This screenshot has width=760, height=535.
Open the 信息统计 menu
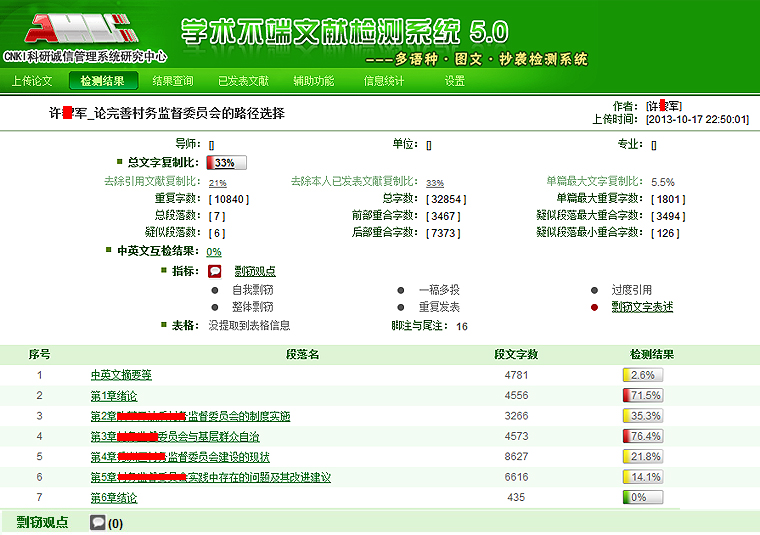pyautogui.click(x=384, y=81)
